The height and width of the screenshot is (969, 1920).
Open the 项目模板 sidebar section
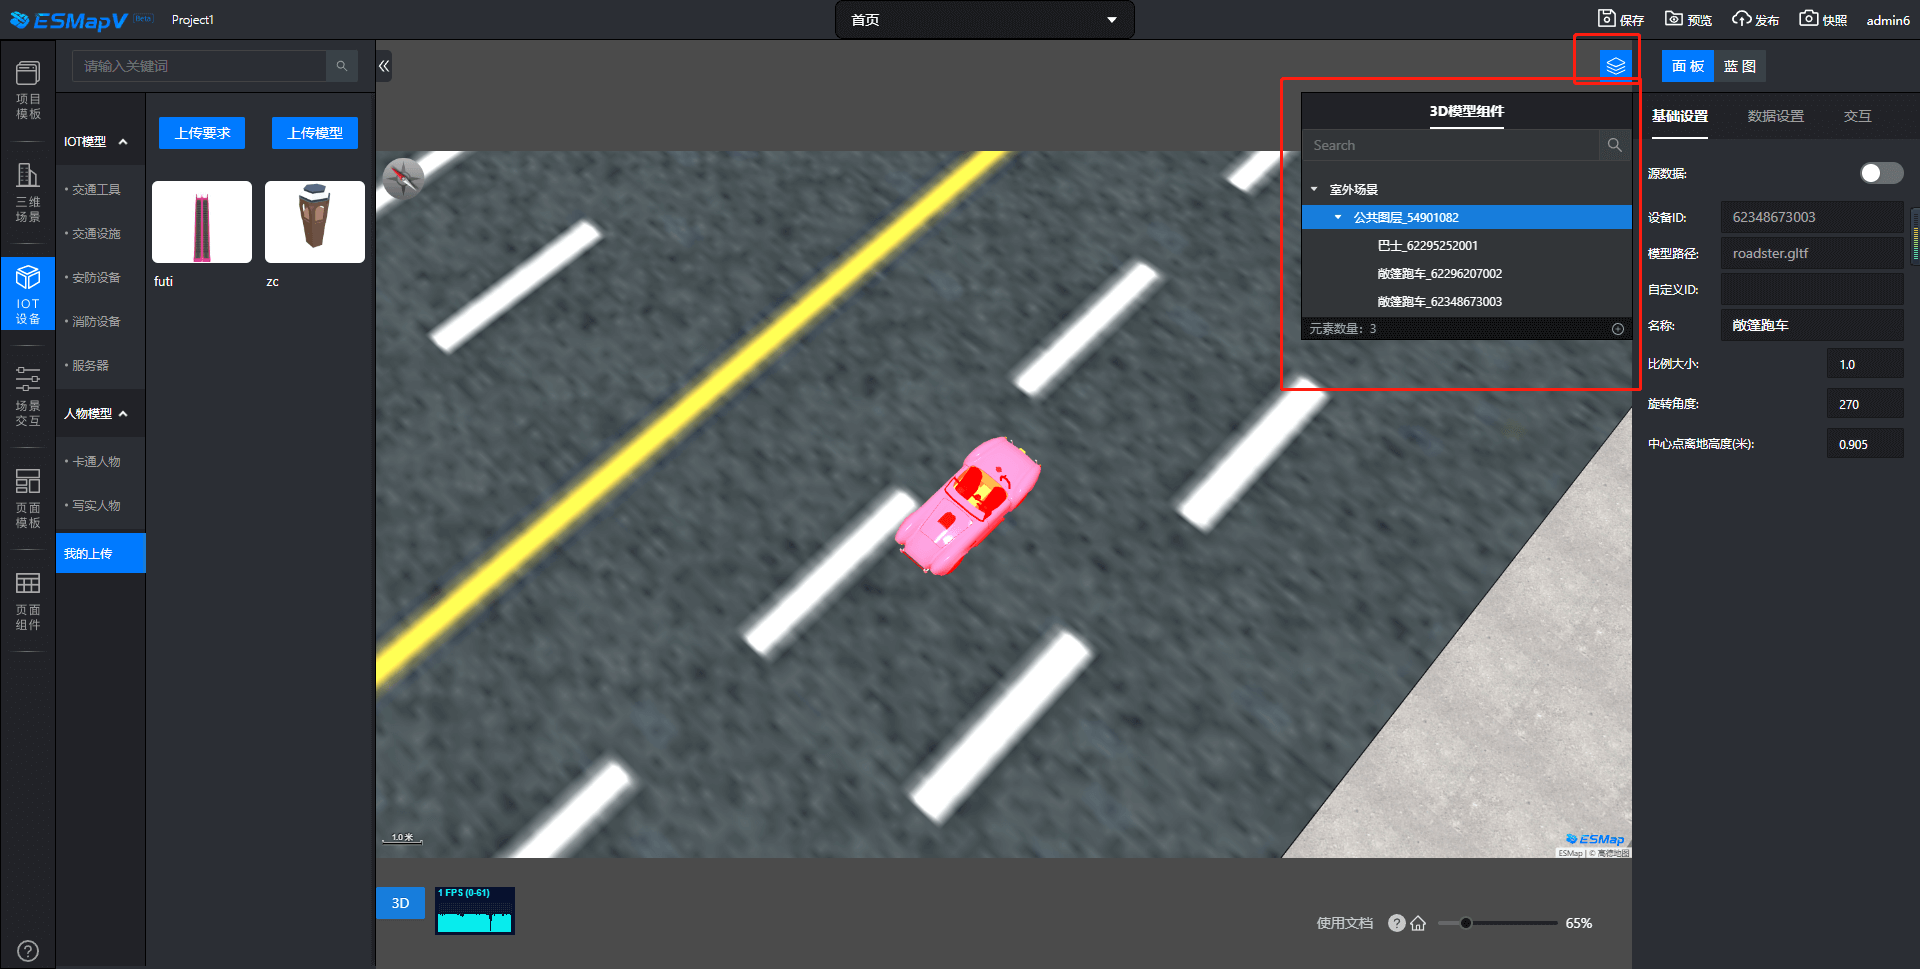[28, 90]
